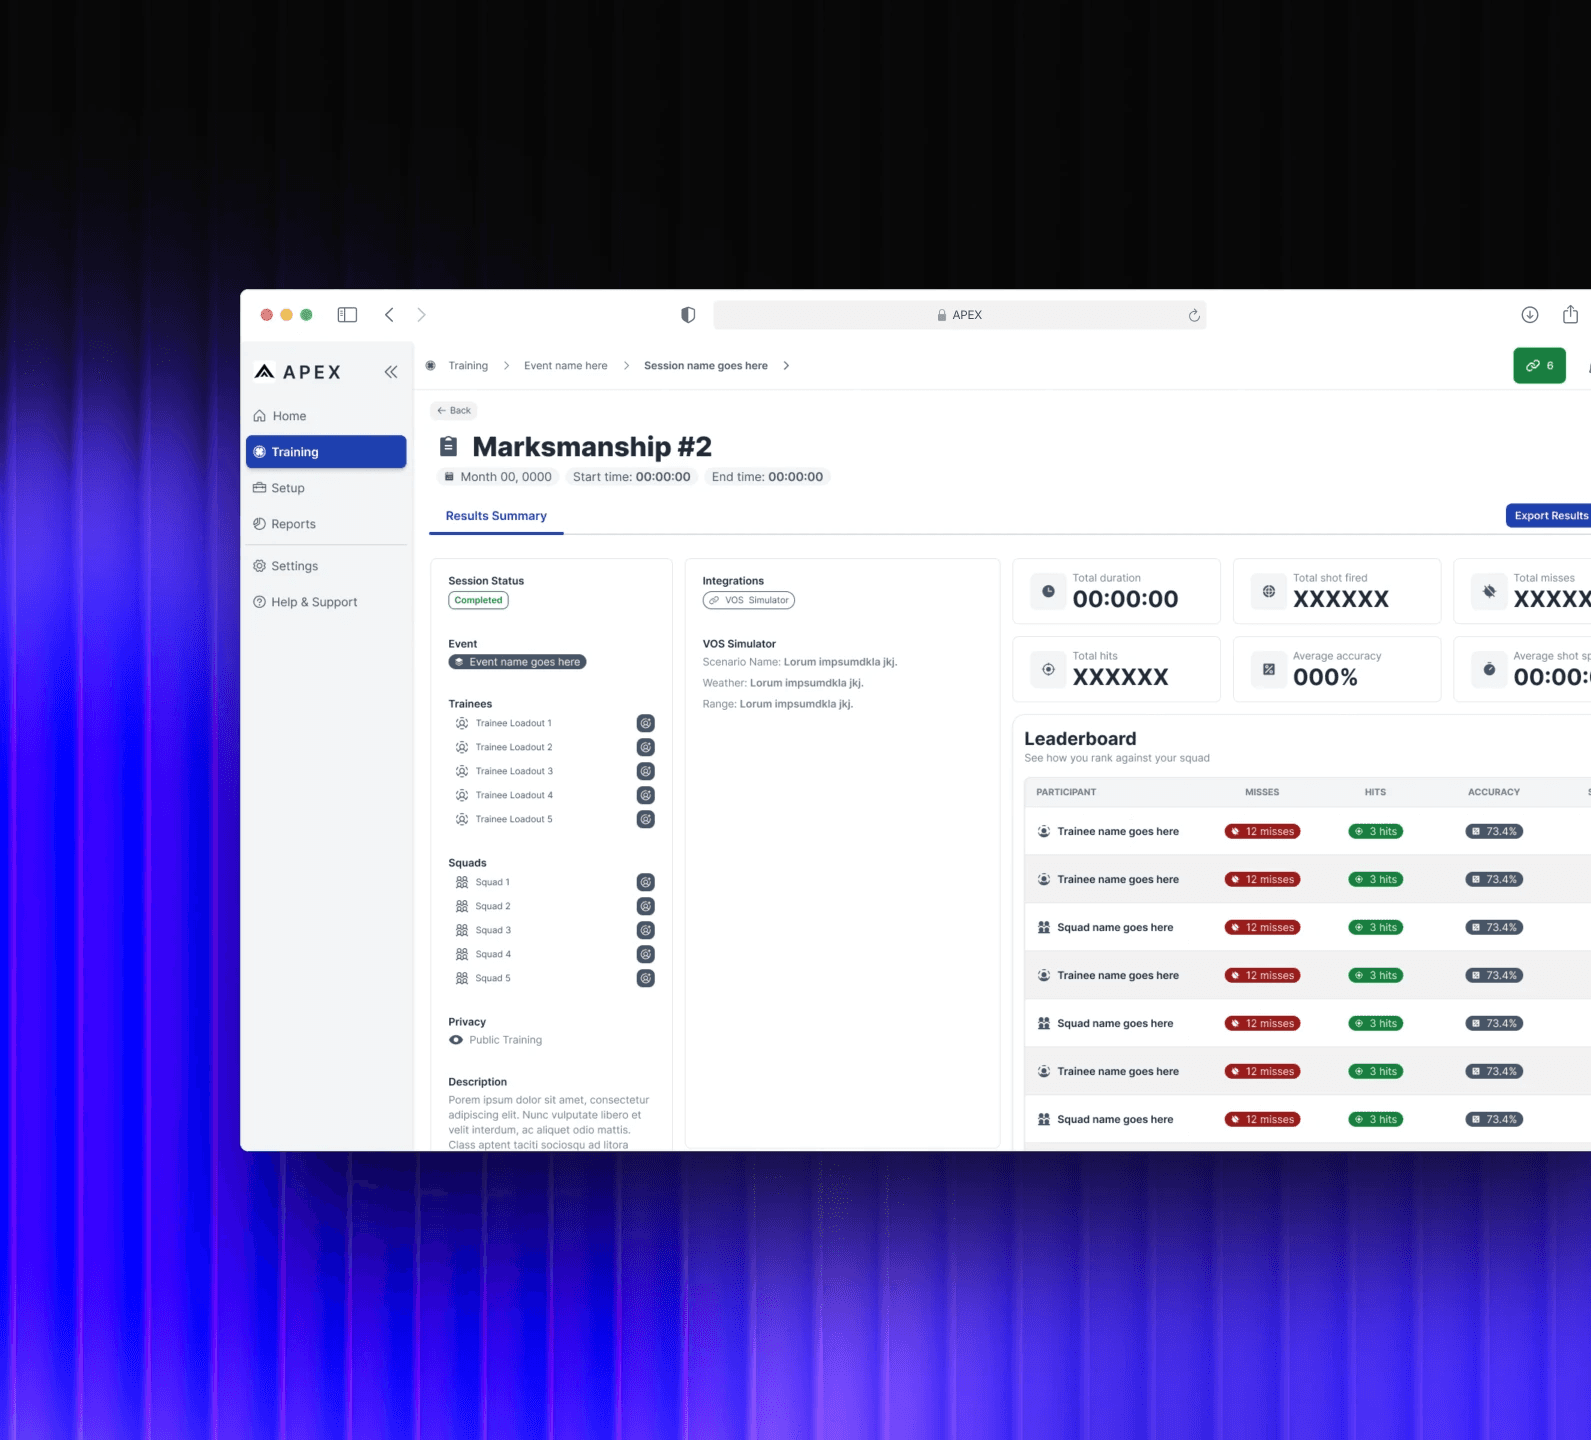Open target icon for Trainee Loadout 2

pos(646,747)
